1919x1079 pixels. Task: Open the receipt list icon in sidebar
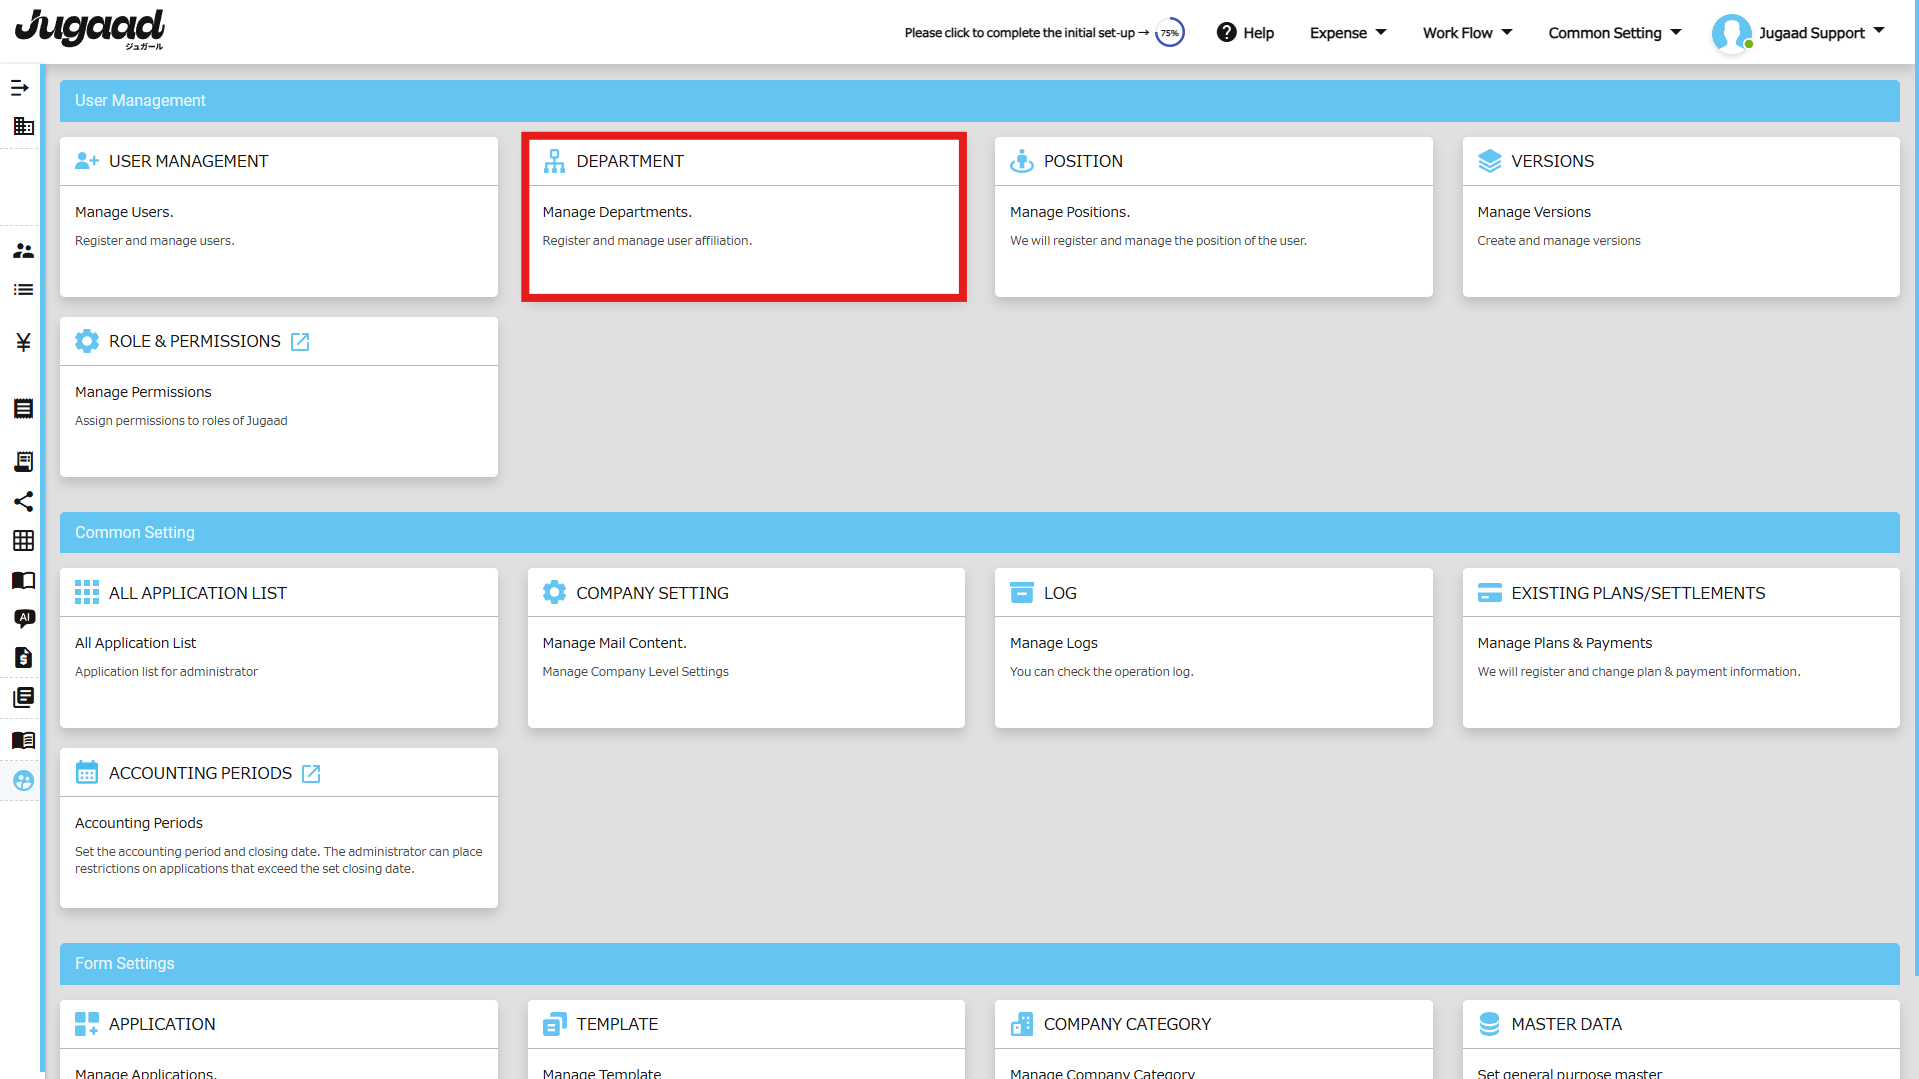[23, 409]
